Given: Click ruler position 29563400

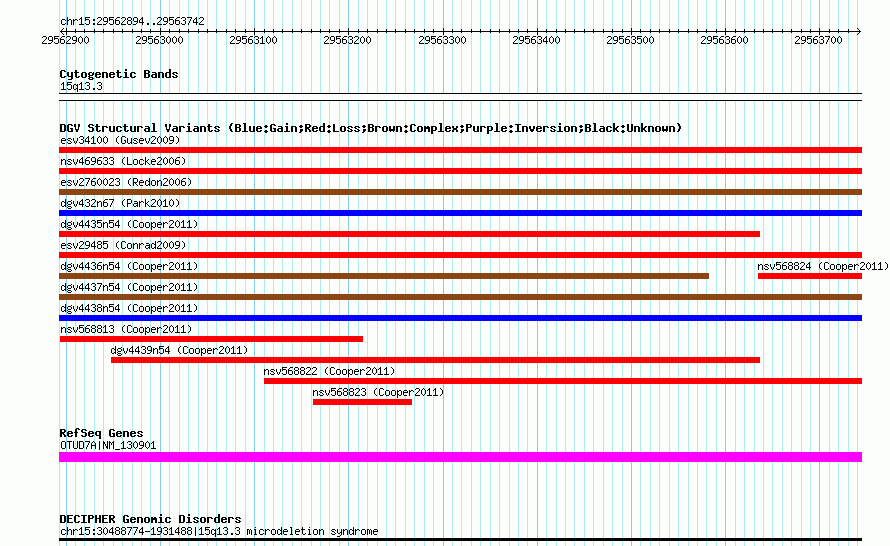Looking at the screenshot, I should 536,40.
